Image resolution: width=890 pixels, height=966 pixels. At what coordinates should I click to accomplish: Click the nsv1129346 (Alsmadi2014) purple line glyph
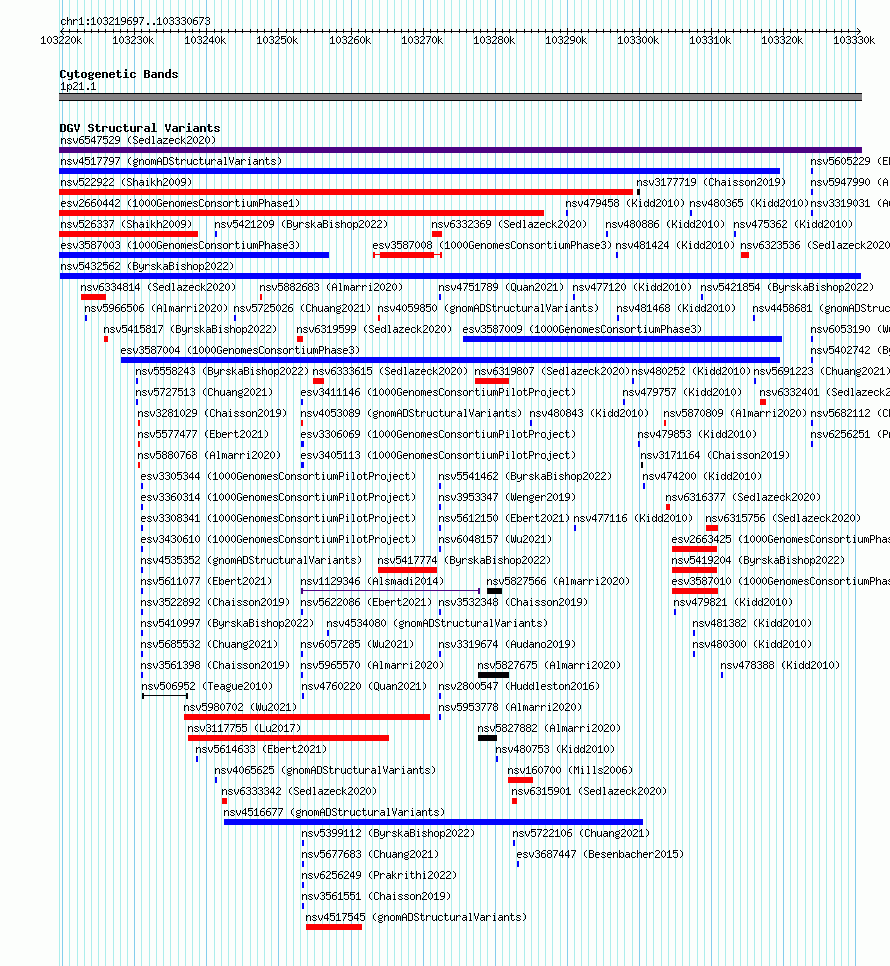pos(390,590)
